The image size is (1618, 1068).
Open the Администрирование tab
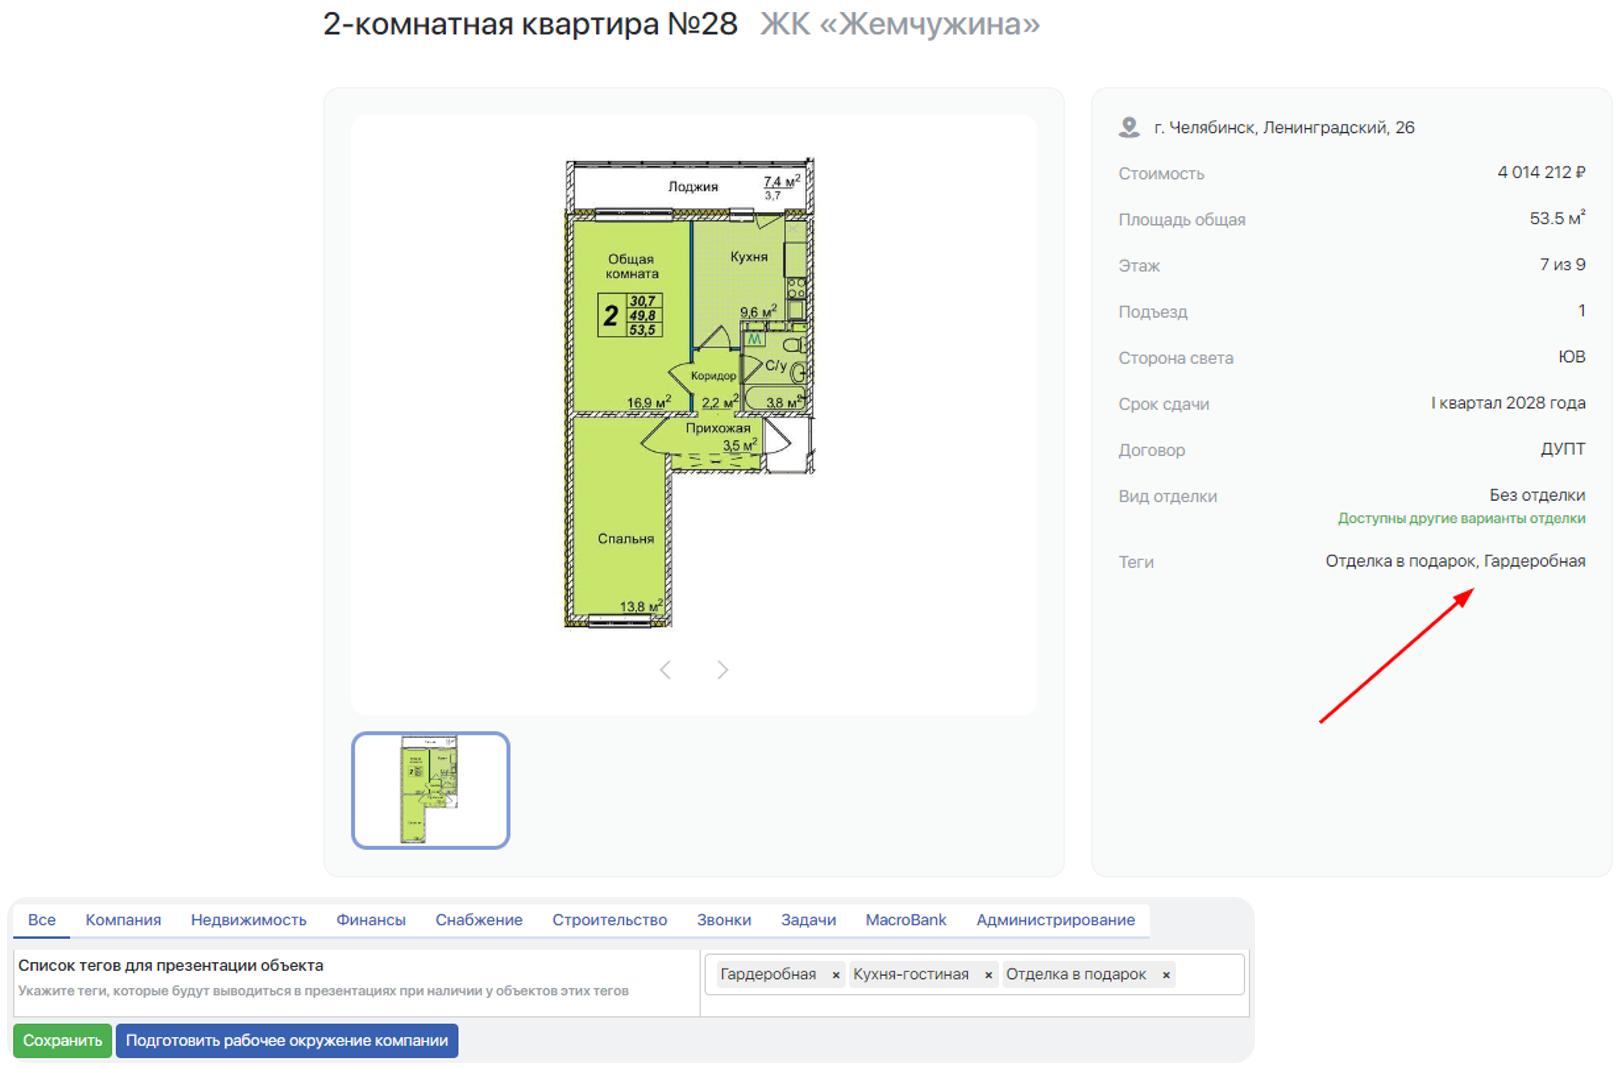pyautogui.click(x=1055, y=920)
